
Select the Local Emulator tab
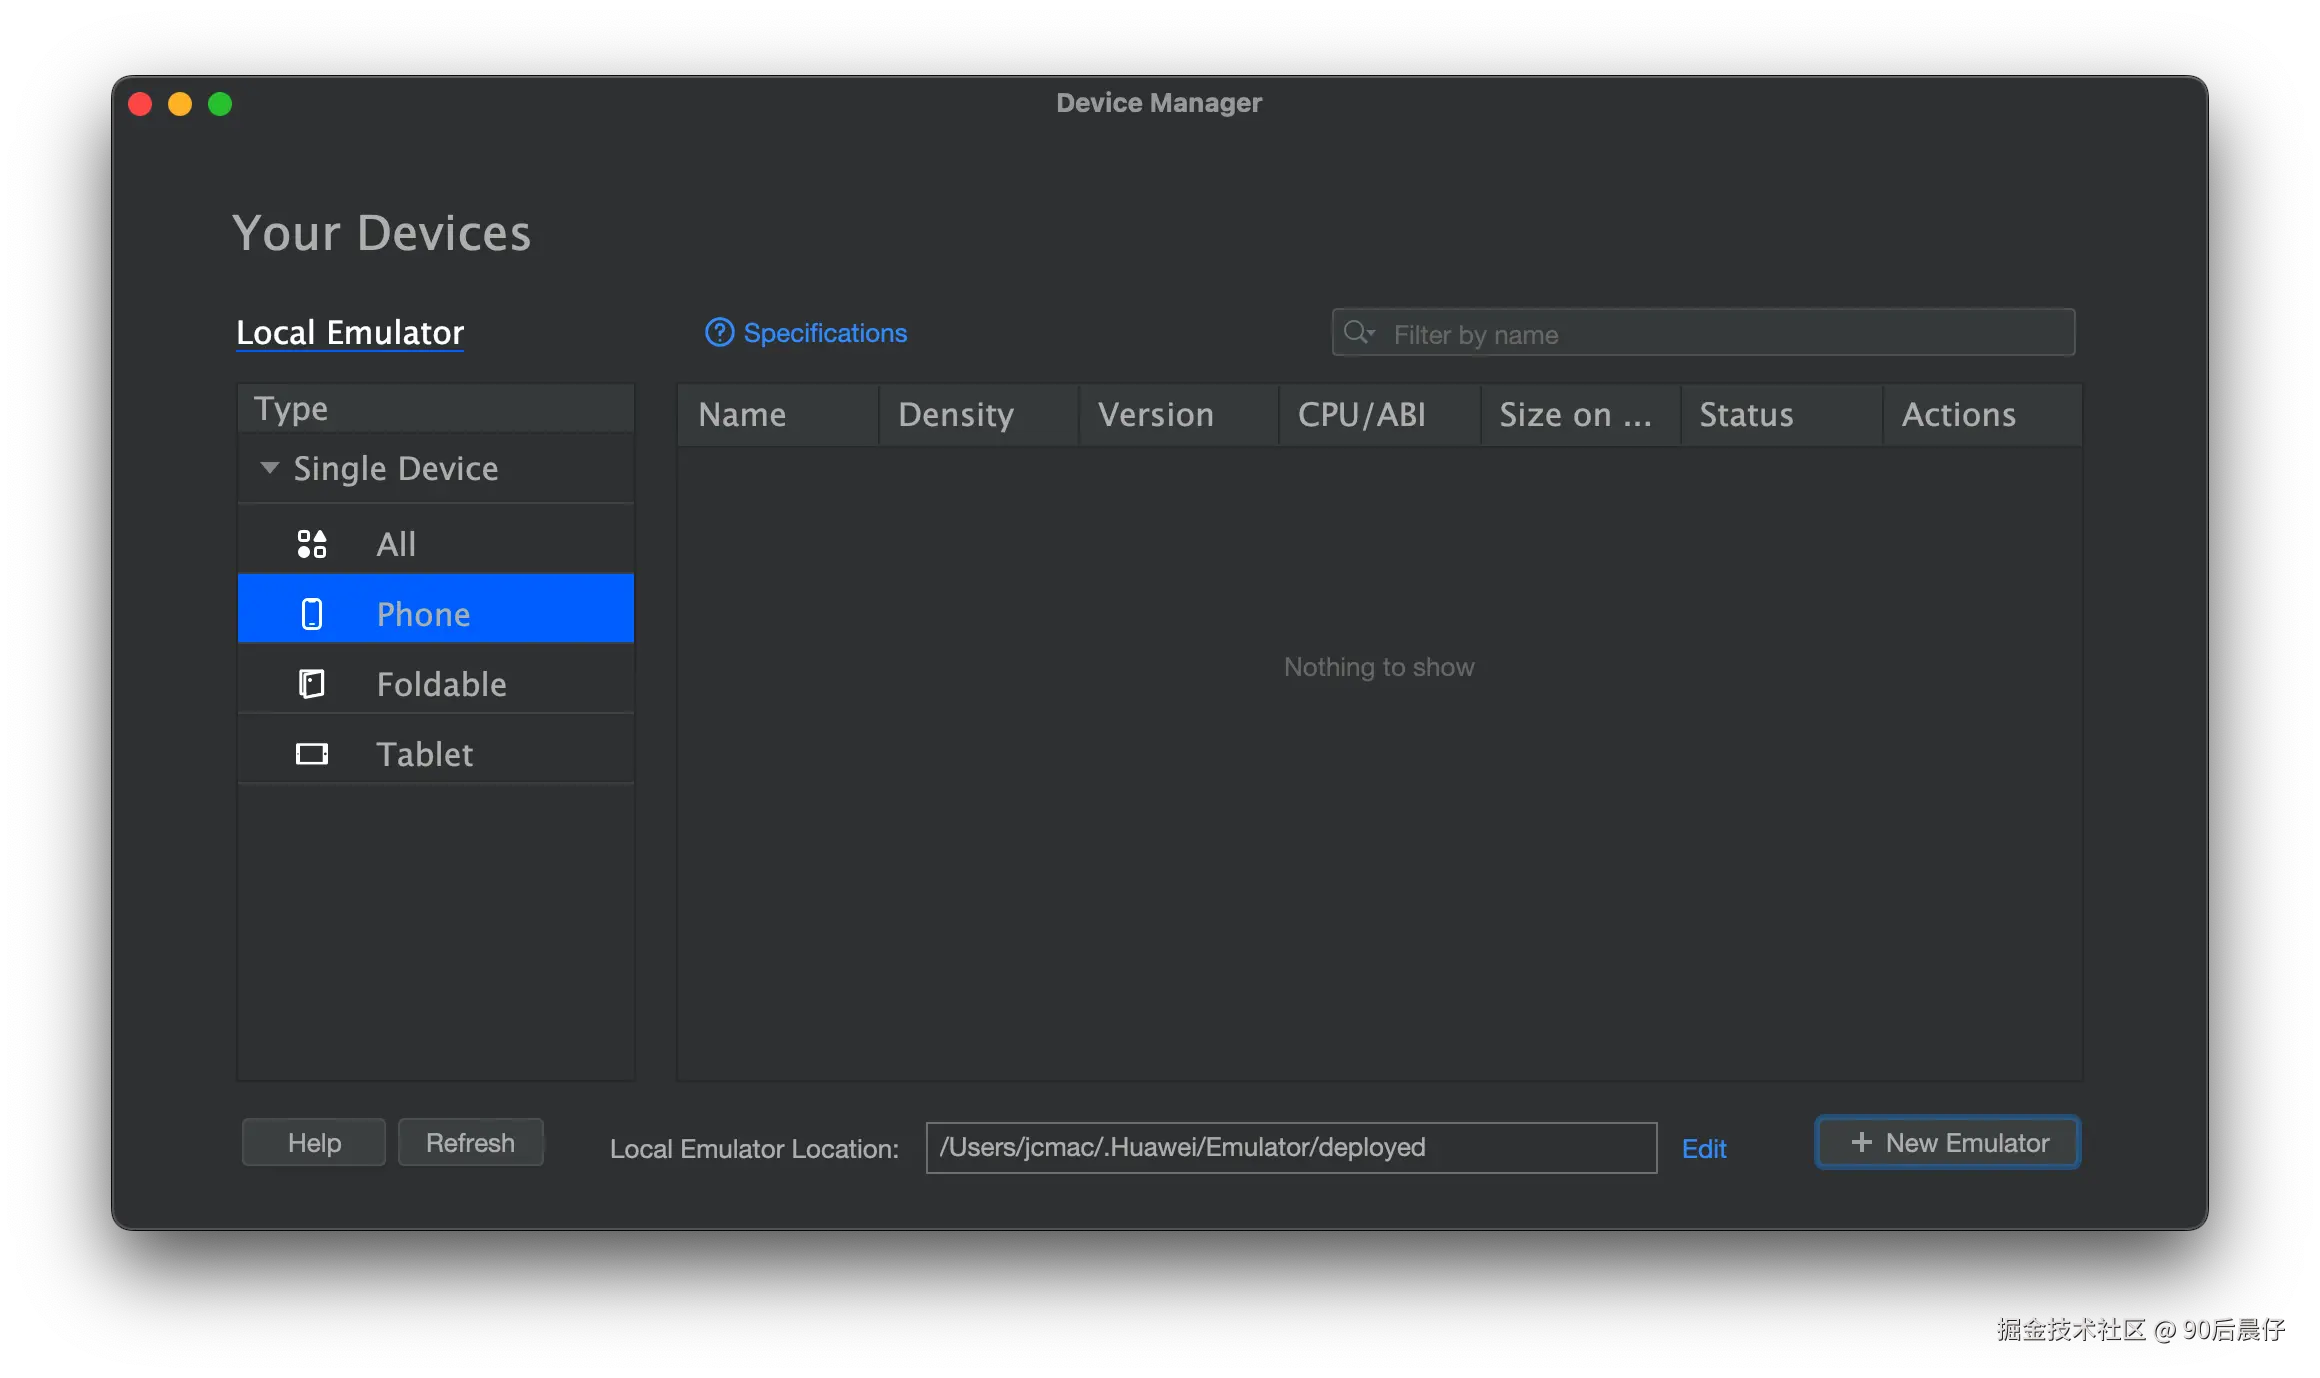350,333
